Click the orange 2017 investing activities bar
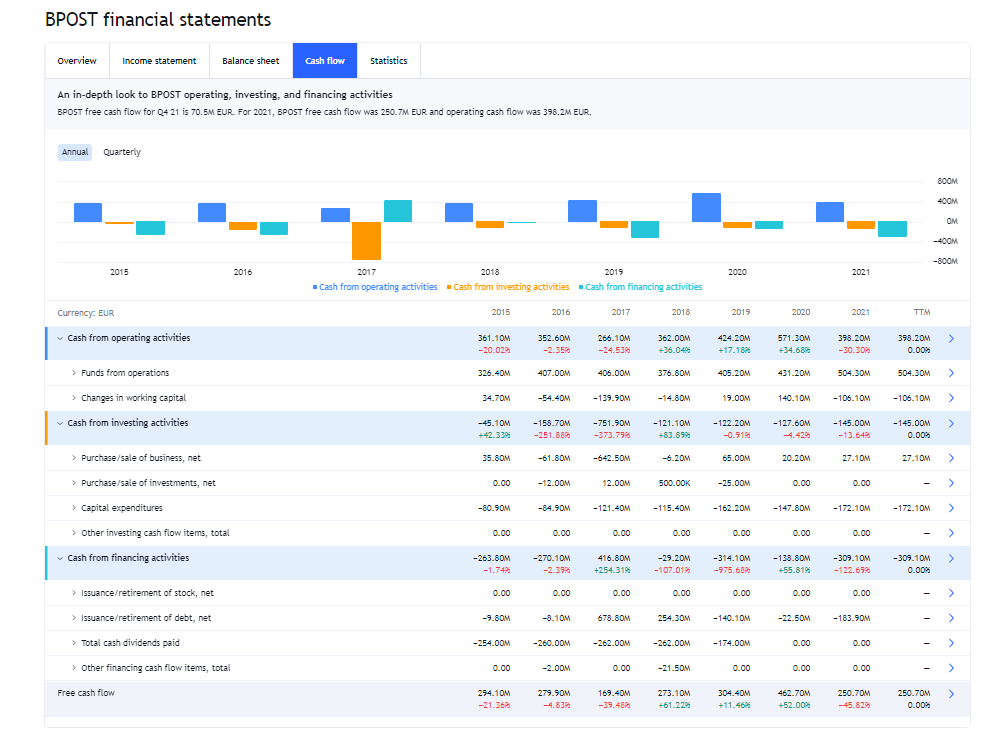Image resolution: width=1000 pixels, height=743 pixels. (367, 240)
